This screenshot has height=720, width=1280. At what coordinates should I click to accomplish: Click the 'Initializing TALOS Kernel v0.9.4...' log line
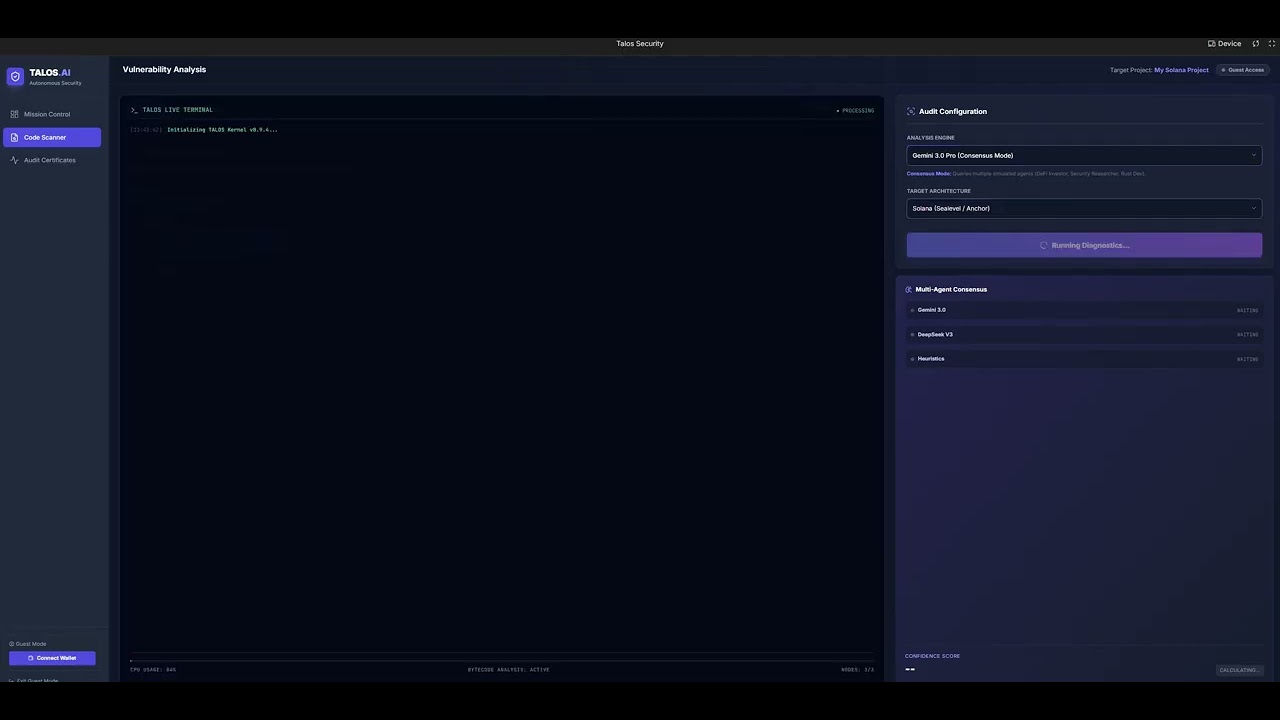222,130
